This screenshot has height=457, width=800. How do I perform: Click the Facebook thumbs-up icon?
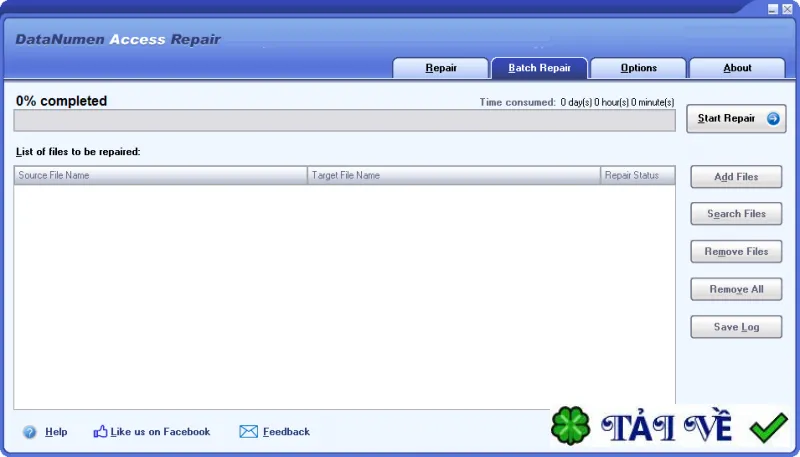[x=100, y=431]
